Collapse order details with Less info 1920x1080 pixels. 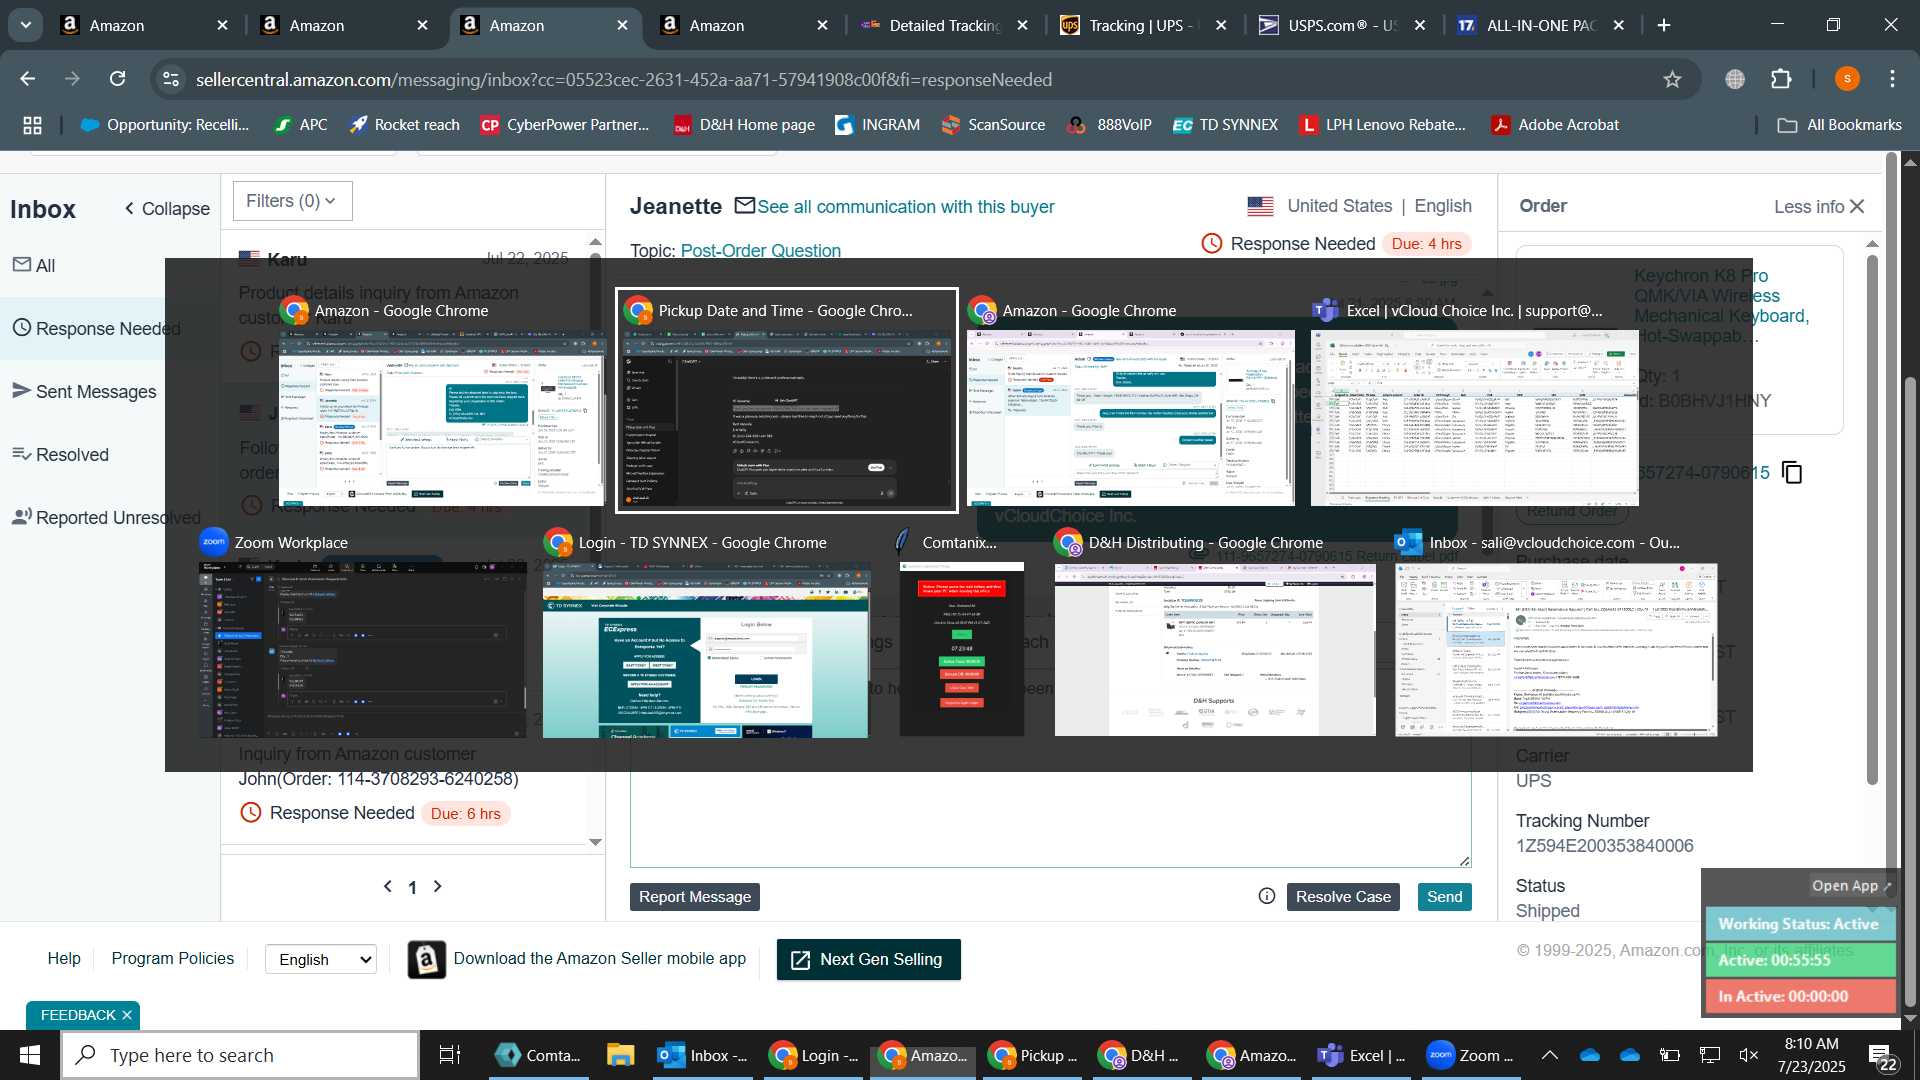(x=1819, y=206)
